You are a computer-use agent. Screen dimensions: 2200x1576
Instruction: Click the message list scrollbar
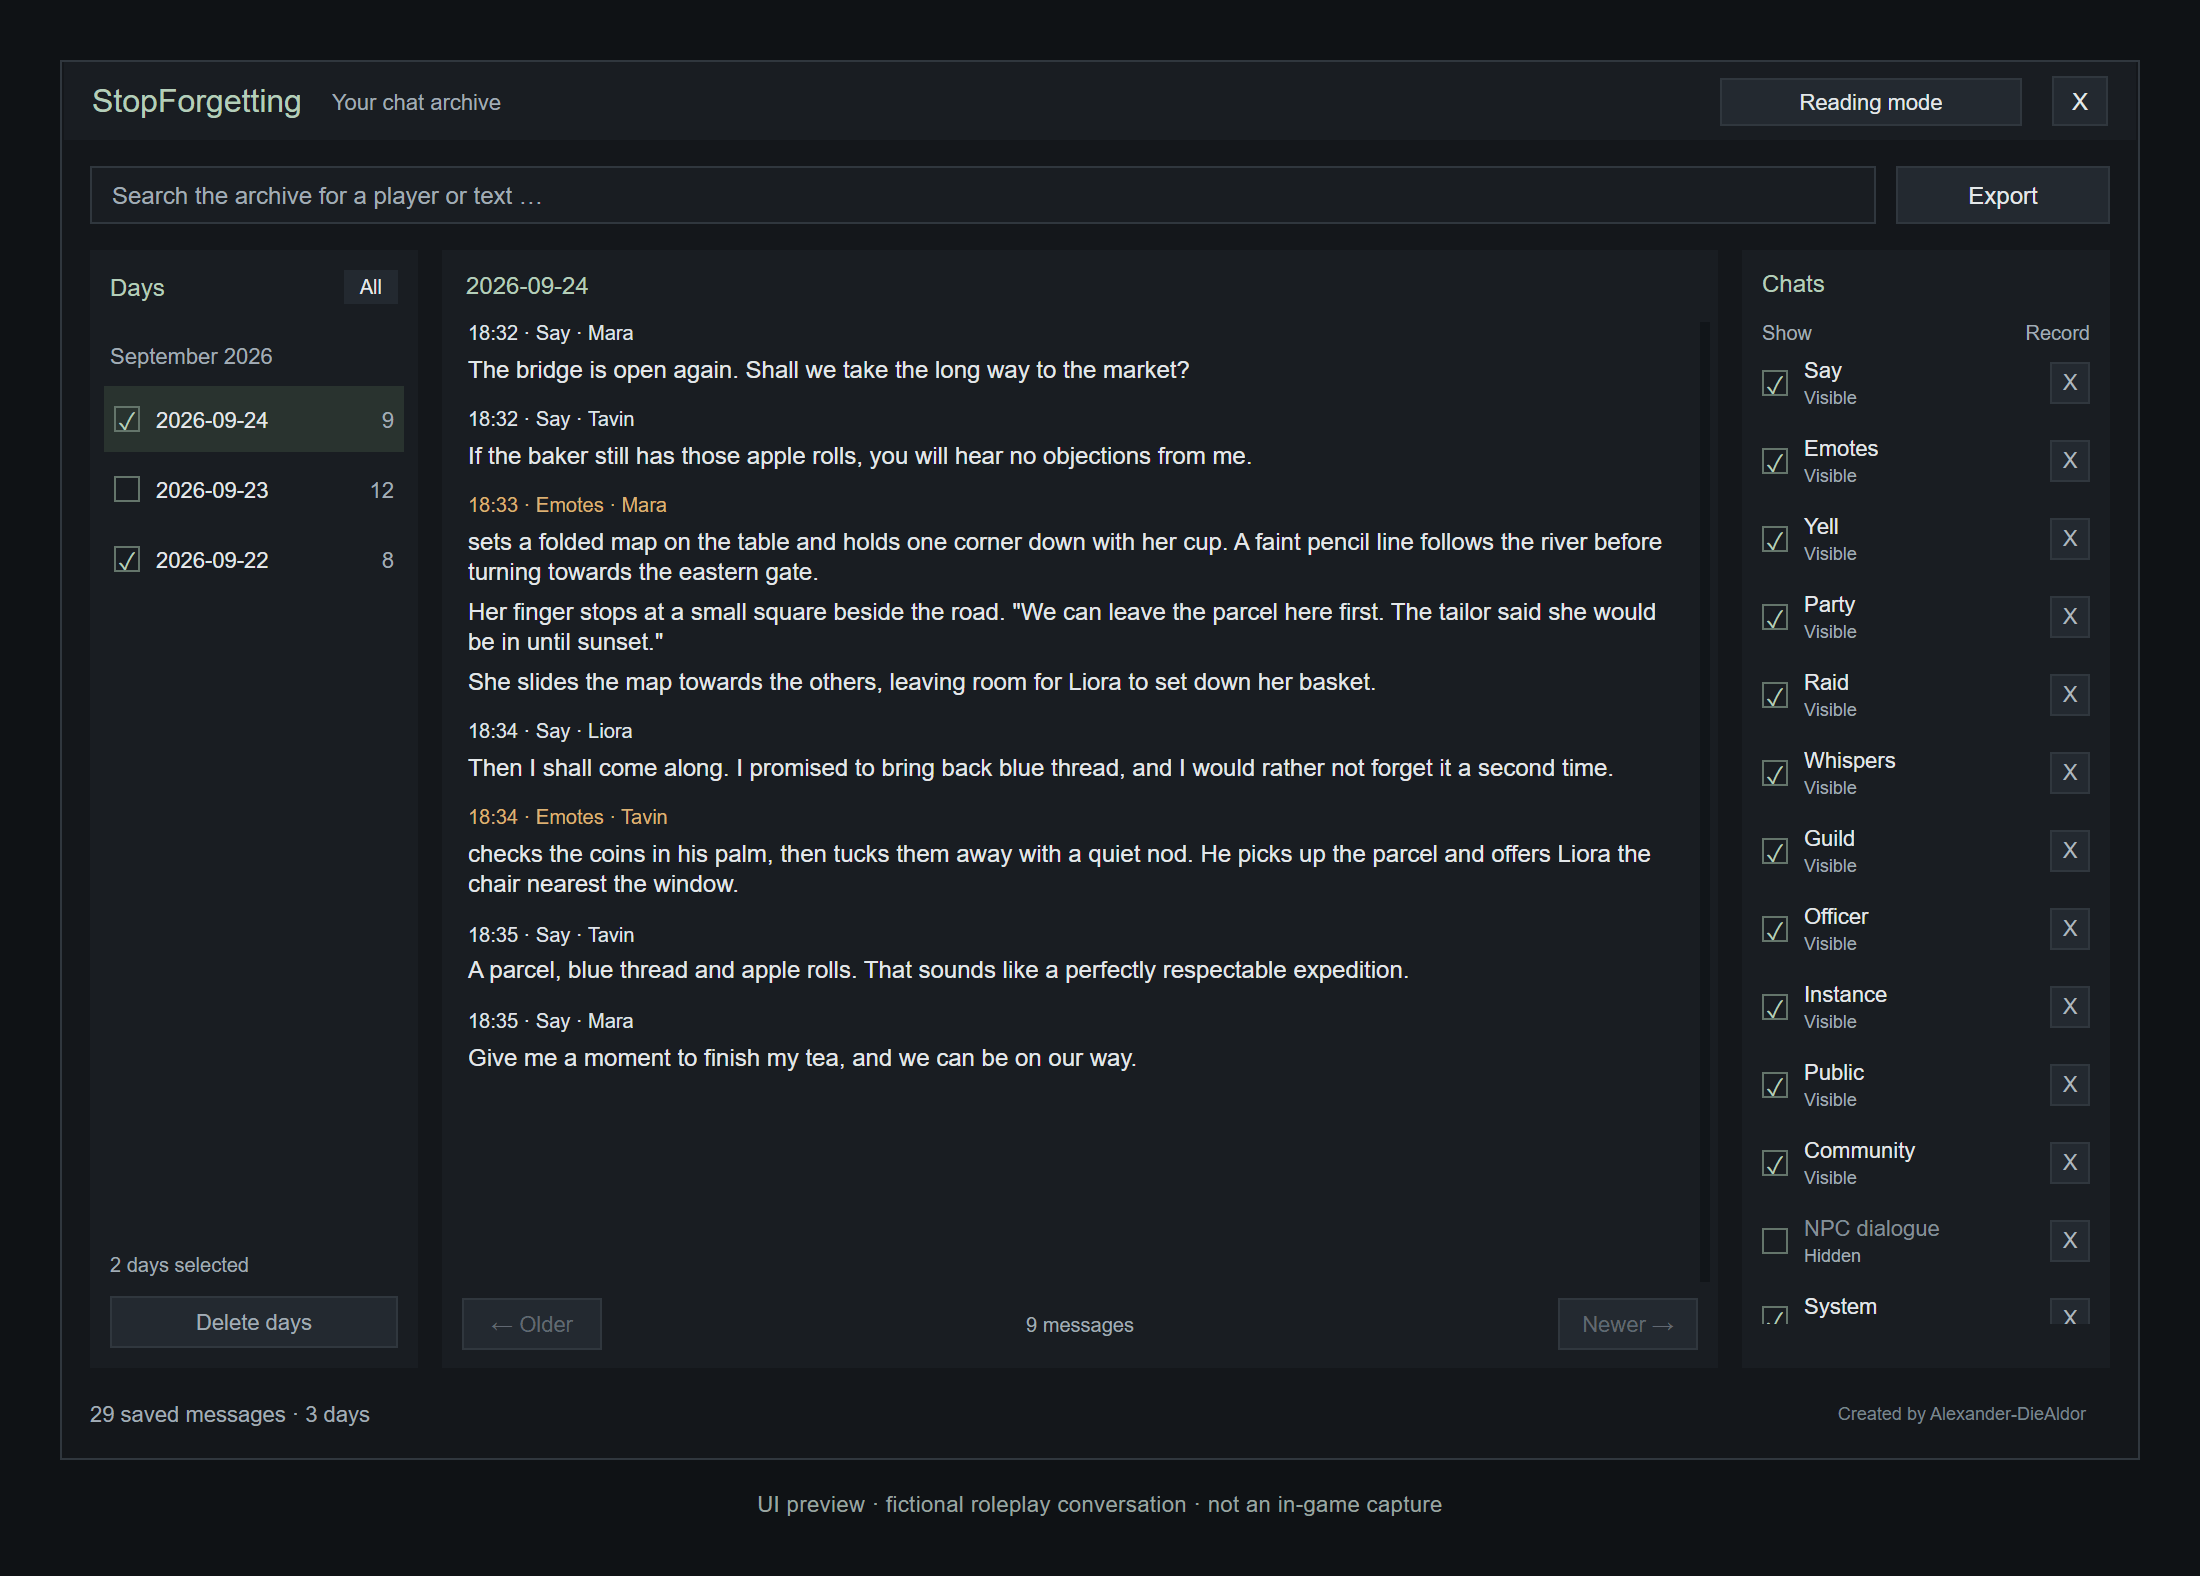(1705, 800)
